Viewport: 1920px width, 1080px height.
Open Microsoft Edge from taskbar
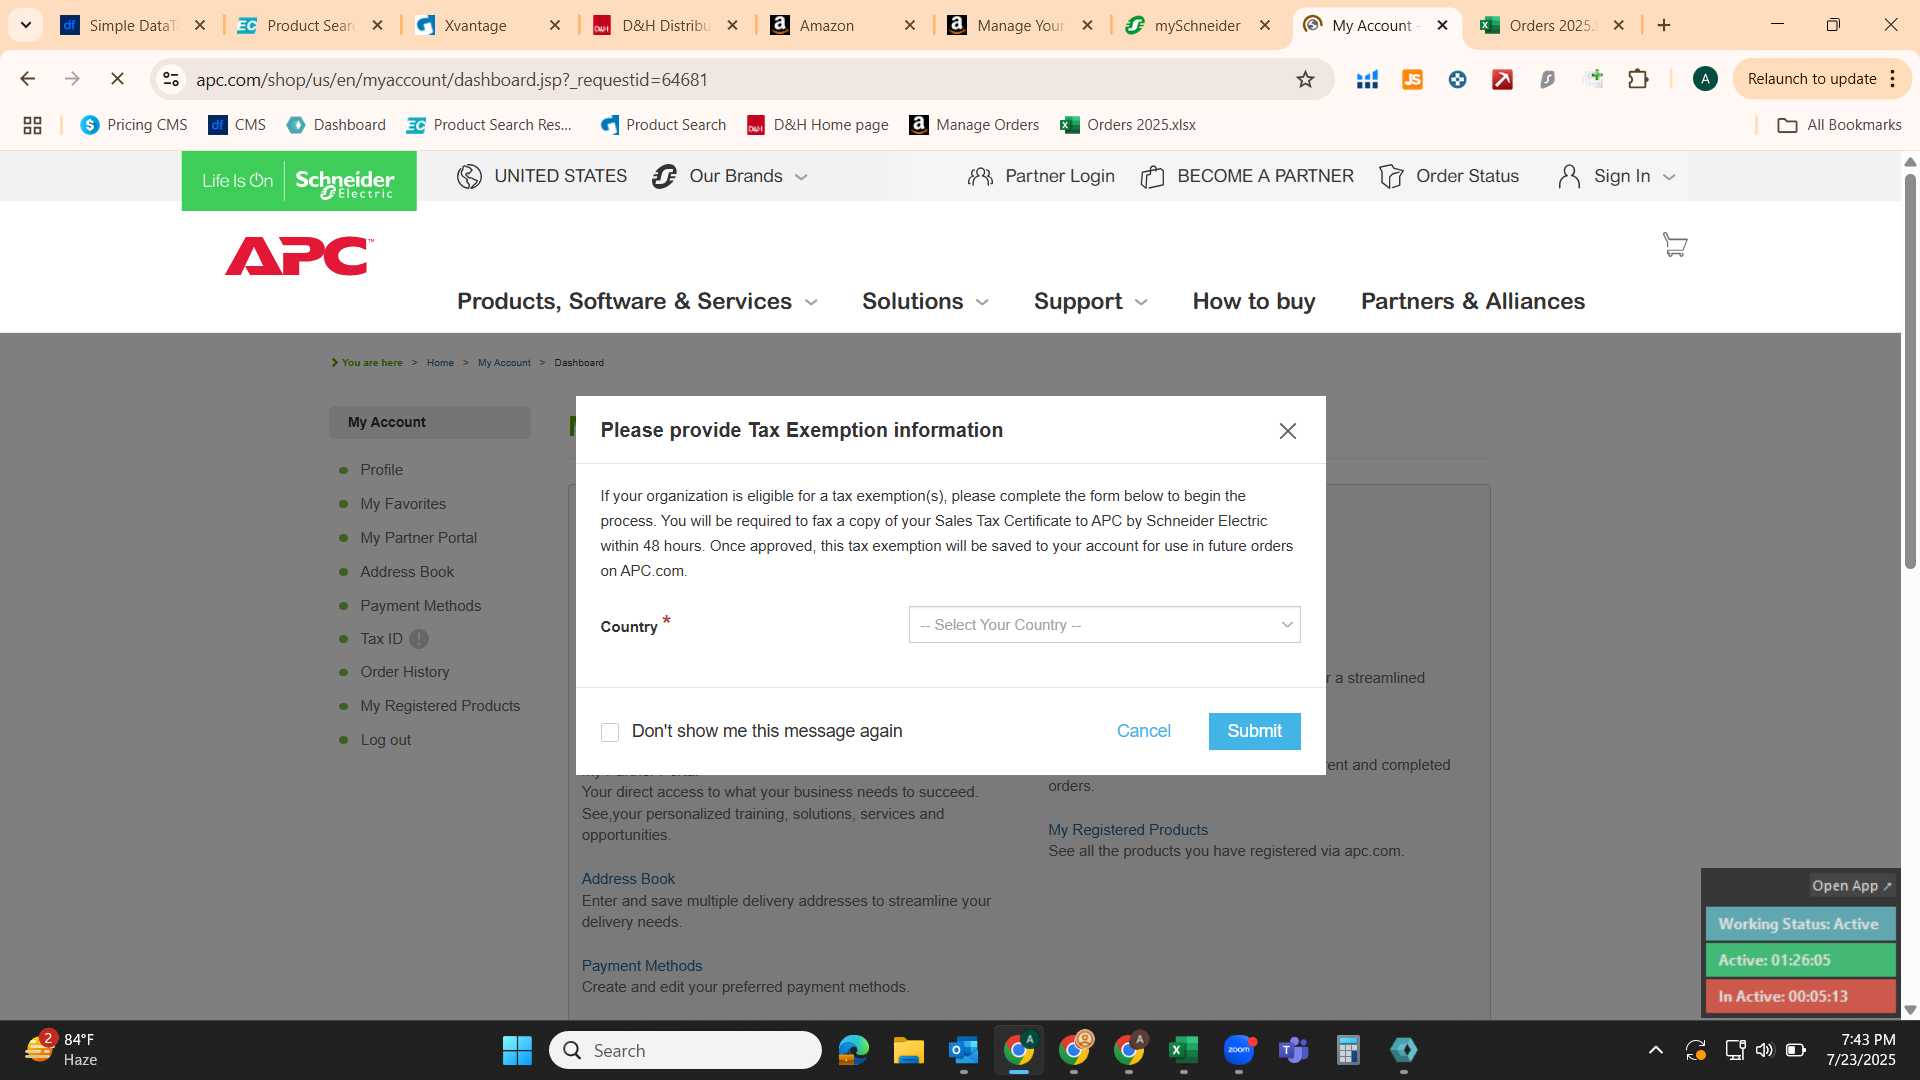[853, 1050]
